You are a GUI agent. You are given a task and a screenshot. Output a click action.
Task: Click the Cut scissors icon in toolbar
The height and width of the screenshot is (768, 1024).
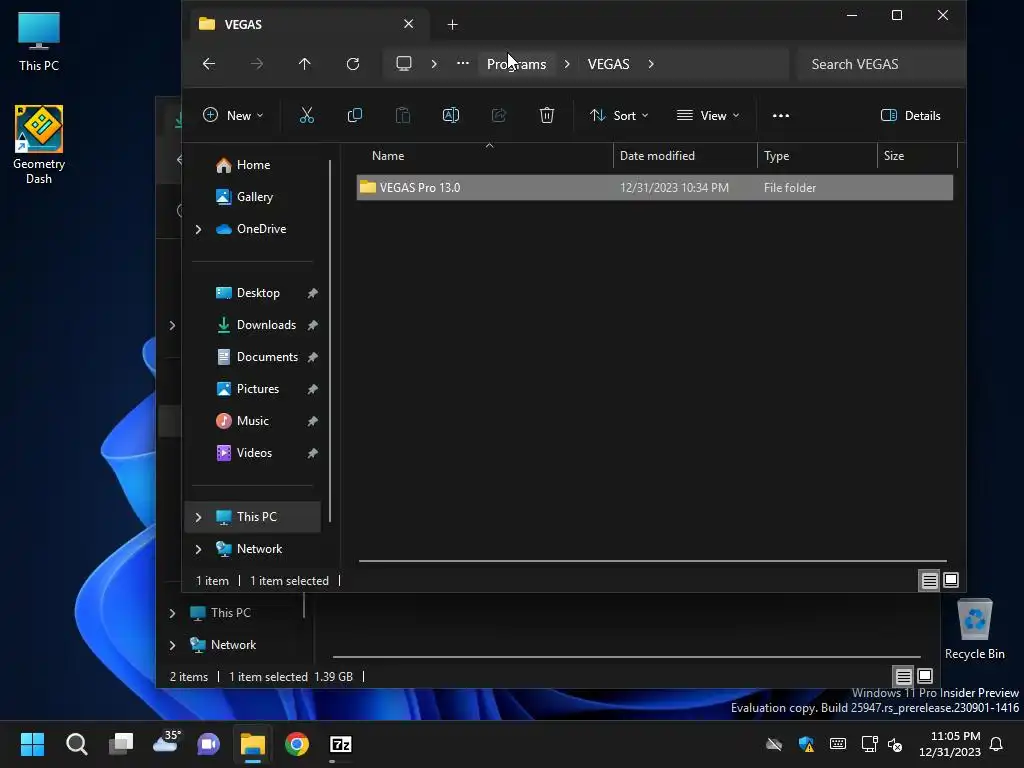[x=306, y=116]
